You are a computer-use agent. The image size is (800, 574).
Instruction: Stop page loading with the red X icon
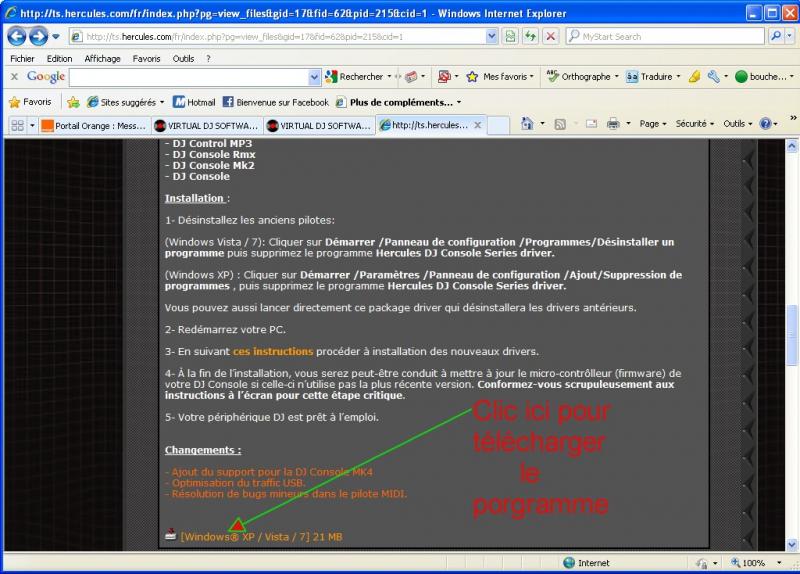coord(550,36)
